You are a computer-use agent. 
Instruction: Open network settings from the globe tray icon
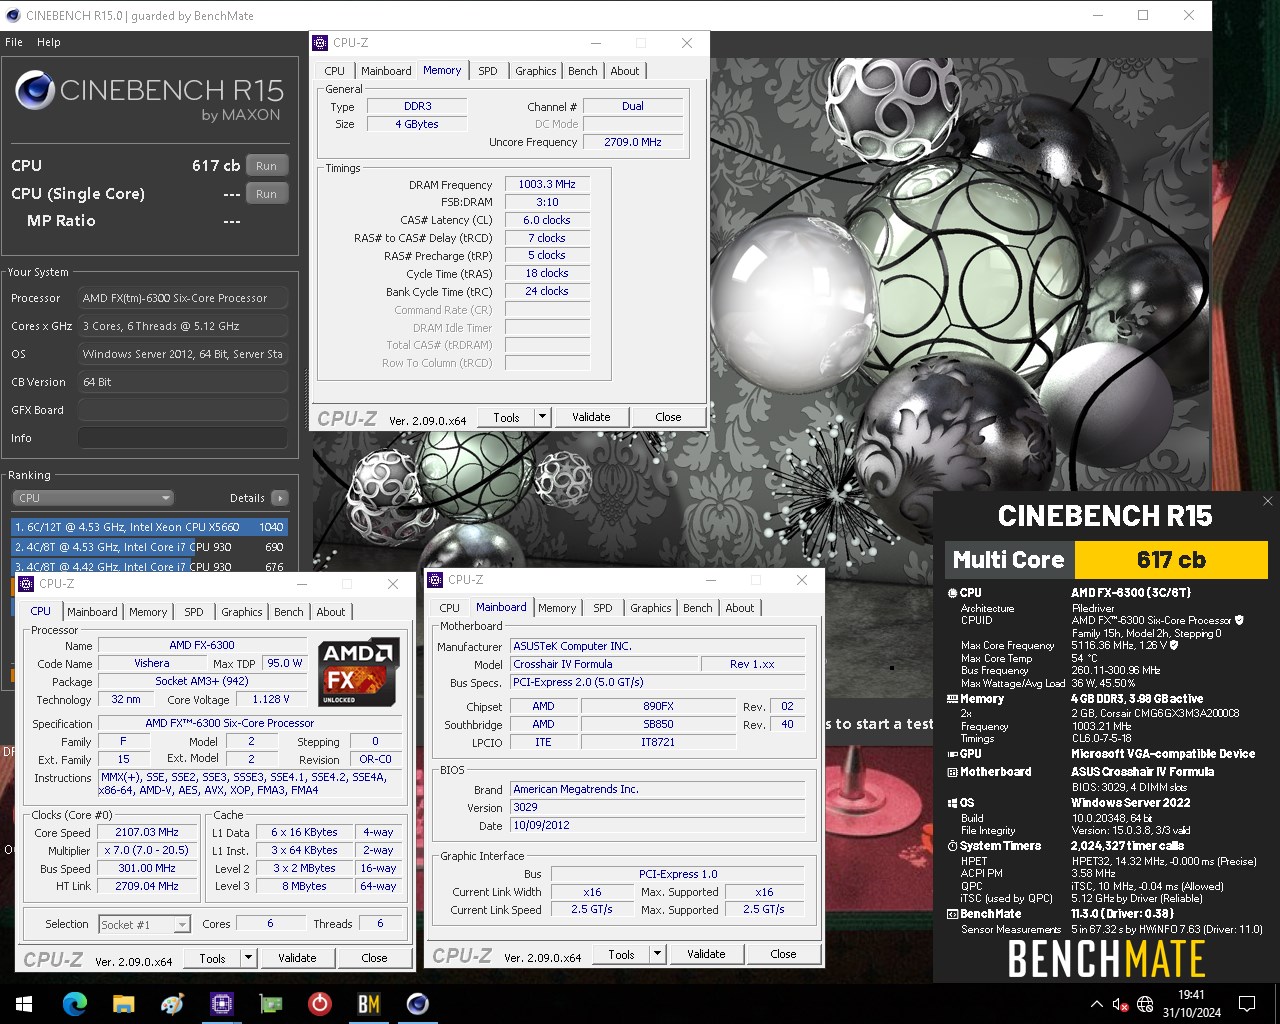[1146, 1004]
